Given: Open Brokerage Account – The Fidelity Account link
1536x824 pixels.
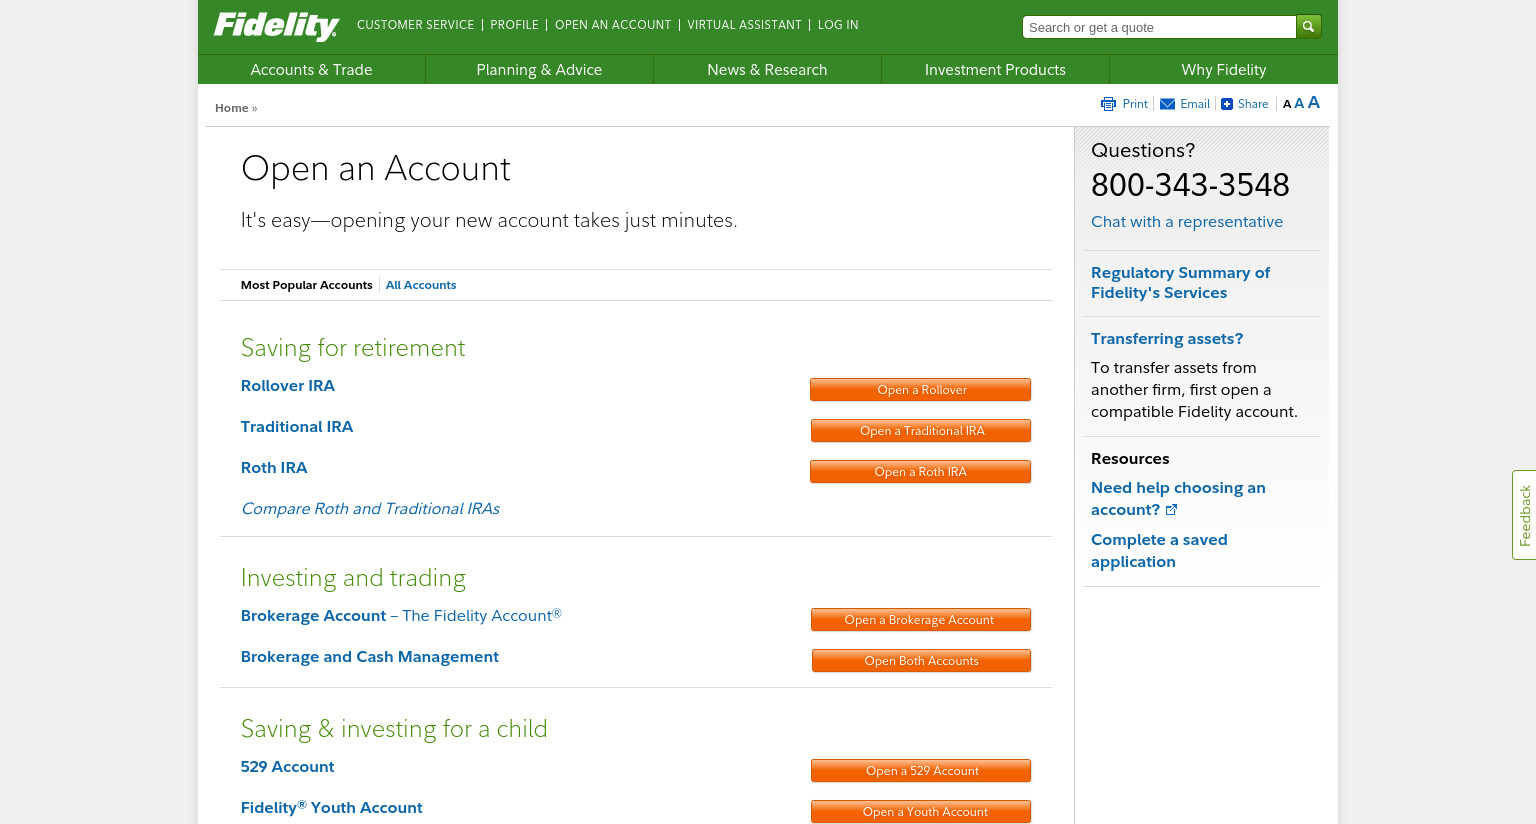Looking at the screenshot, I should click(x=401, y=616).
